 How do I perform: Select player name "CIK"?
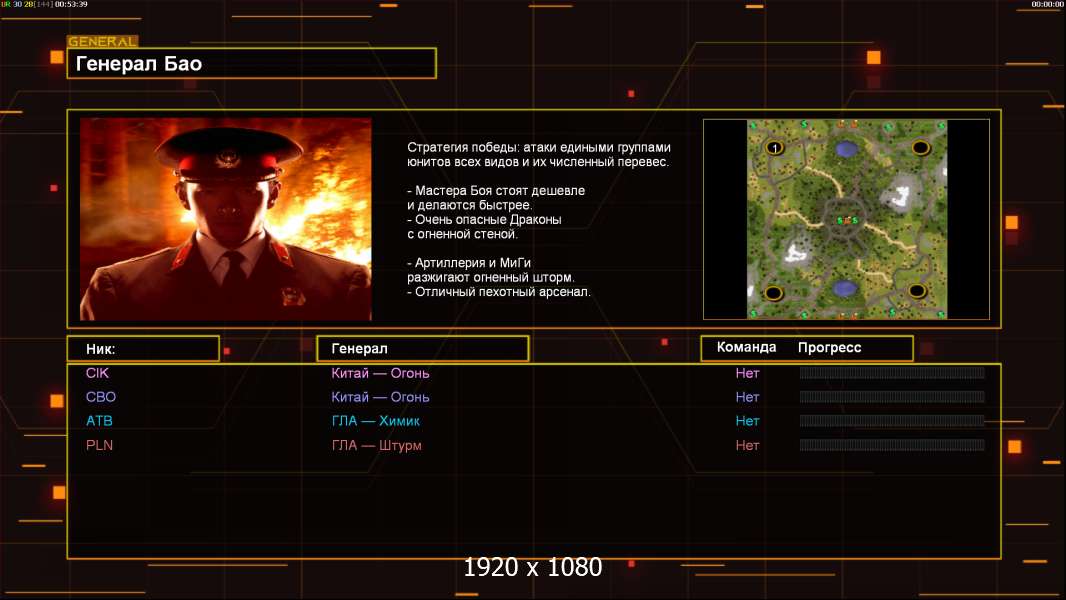[97, 373]
